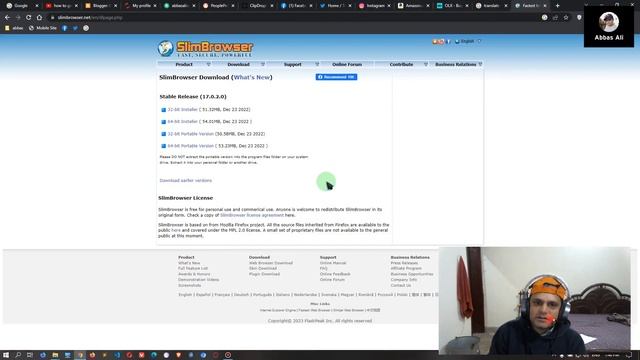This screenshot has width=640, height=360.
Task: Click the Abbas Ali profile thumbnail
Action: click(x=609, y=27)
